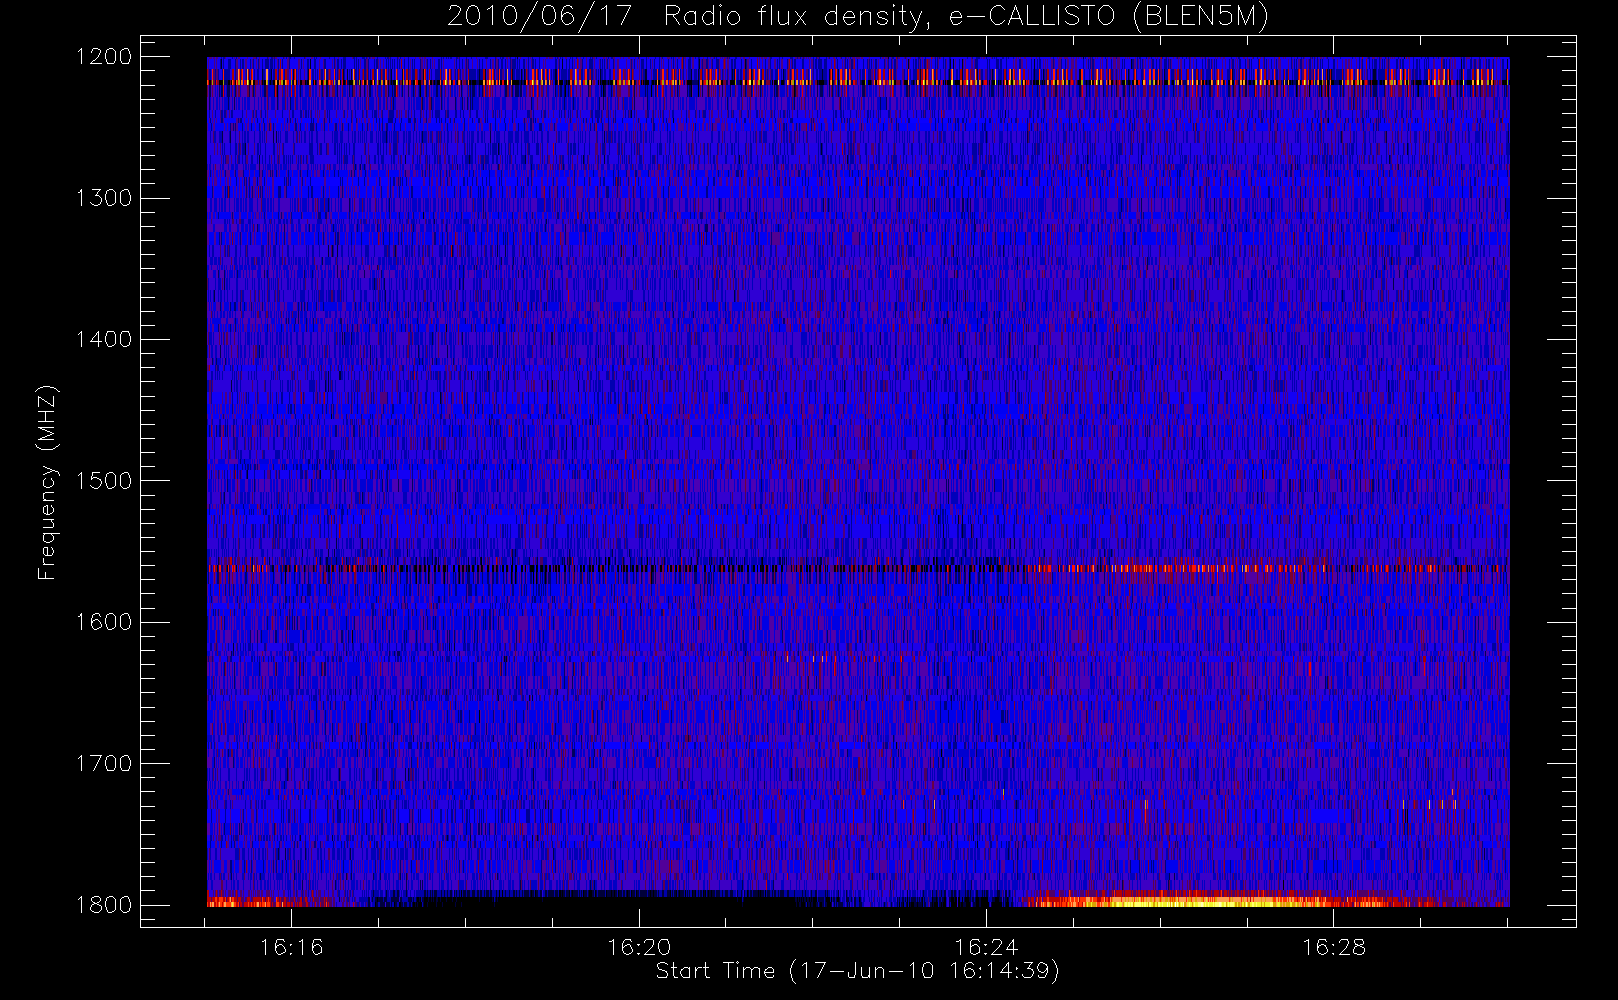Image resolution: width=1618 pixels, height=1000 pixels.
Task: Click the 1500 frequency axis label
Action: coord(104,480)
